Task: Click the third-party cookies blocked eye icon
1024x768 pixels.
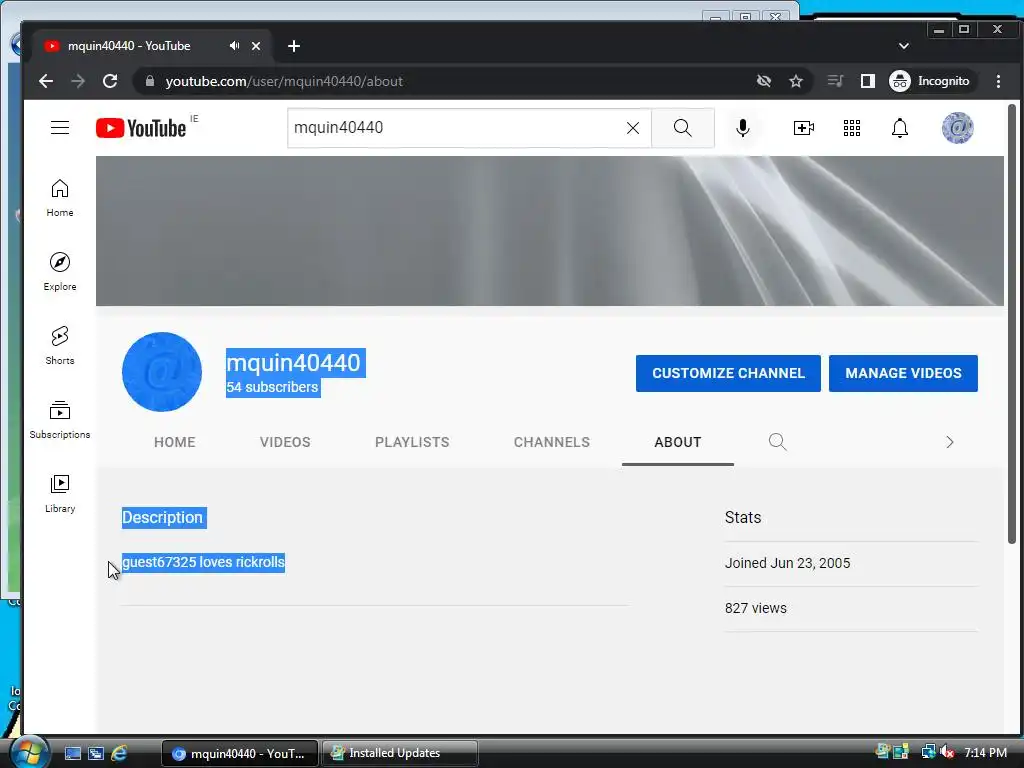Action: click(763, 81)
